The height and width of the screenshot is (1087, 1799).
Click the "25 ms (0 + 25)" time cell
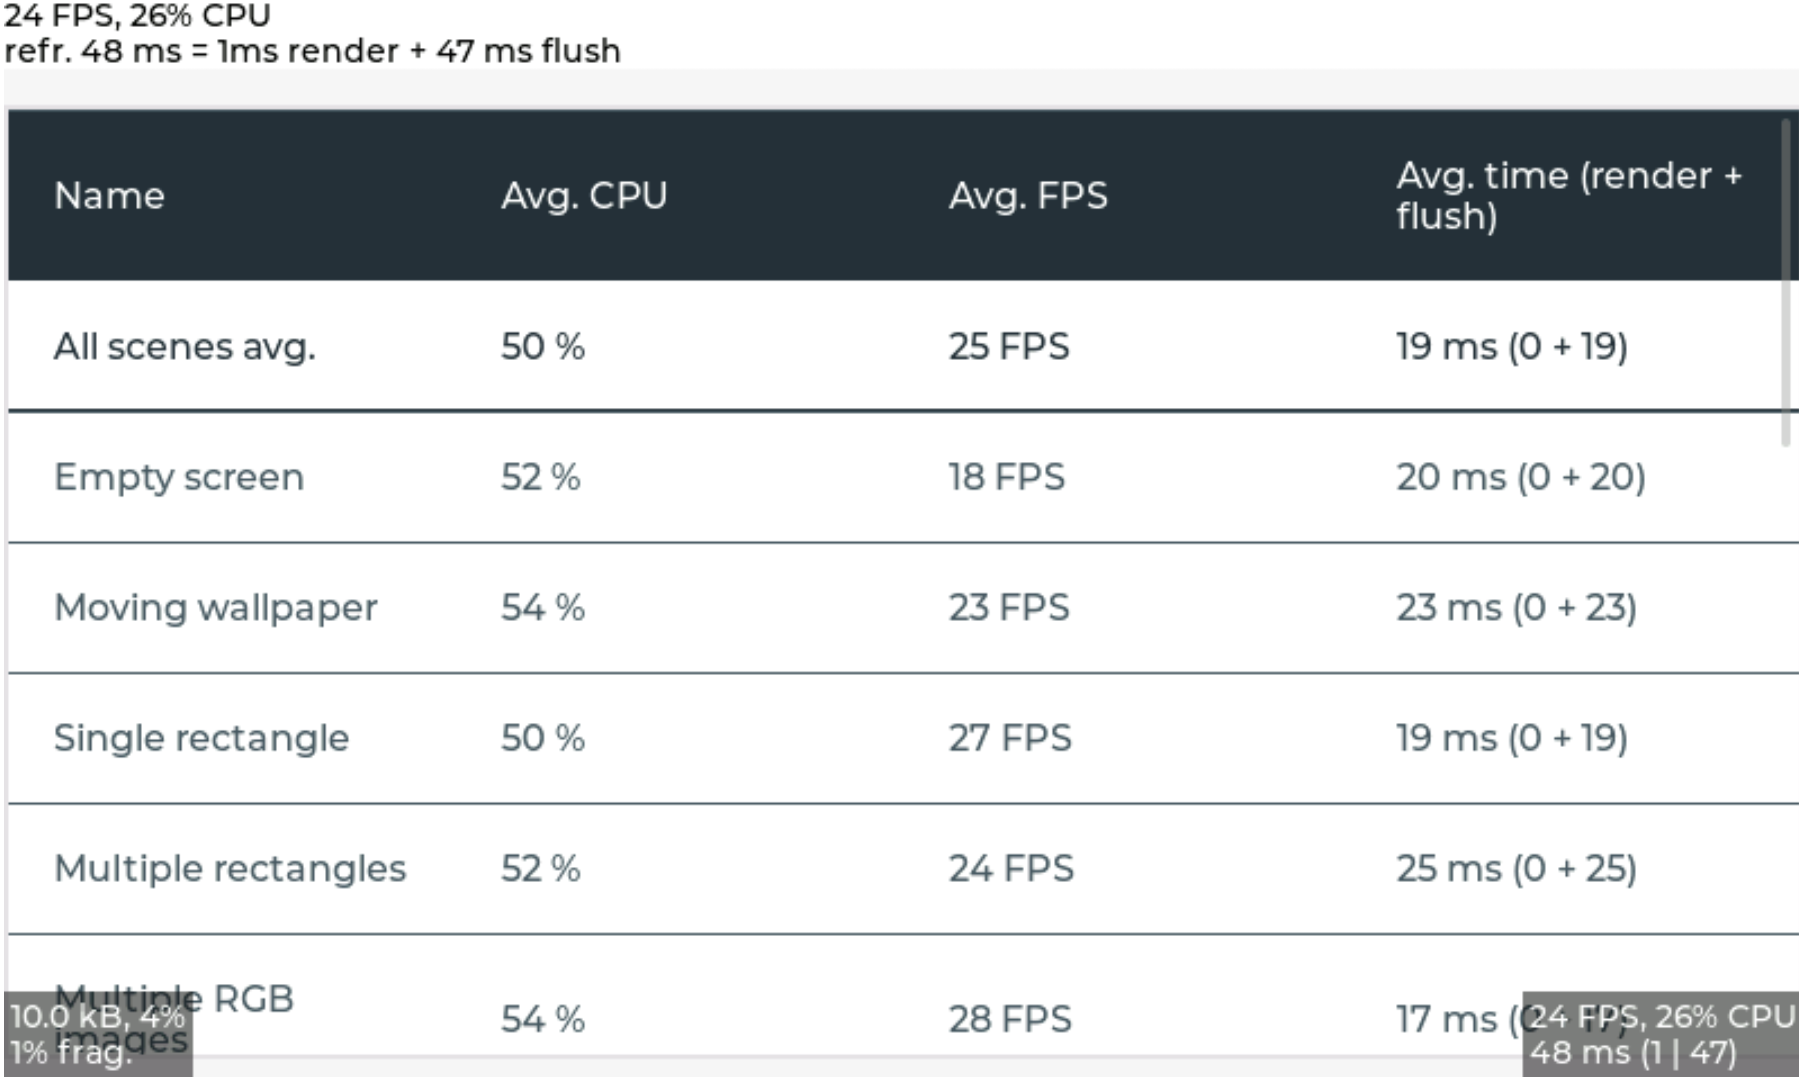click(1515, 868)
